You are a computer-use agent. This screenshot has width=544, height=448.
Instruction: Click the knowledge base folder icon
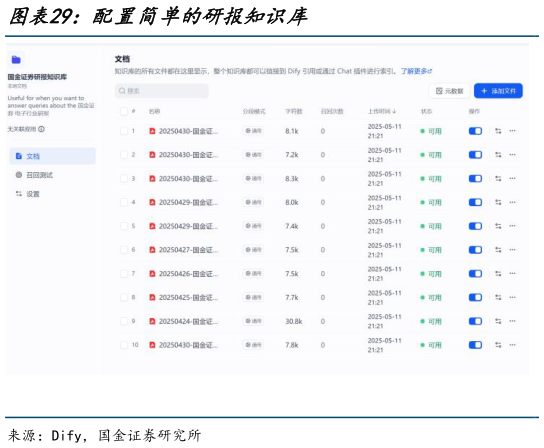16,60
